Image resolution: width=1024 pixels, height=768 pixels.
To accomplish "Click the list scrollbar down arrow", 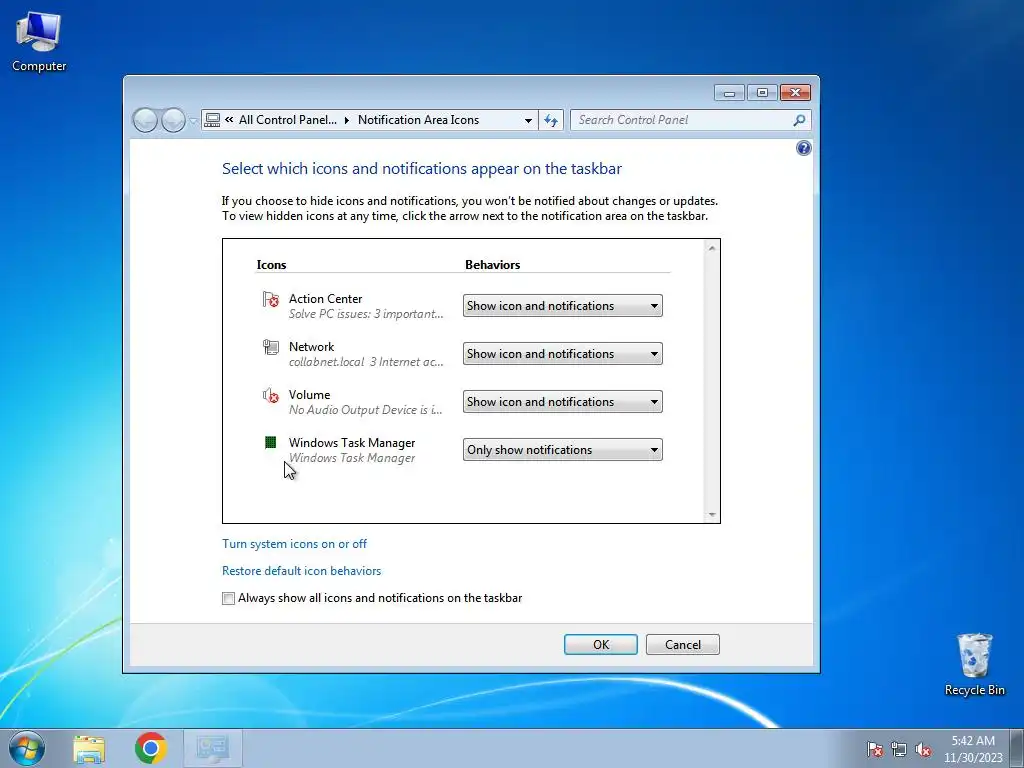I will (x=712, y=515).
